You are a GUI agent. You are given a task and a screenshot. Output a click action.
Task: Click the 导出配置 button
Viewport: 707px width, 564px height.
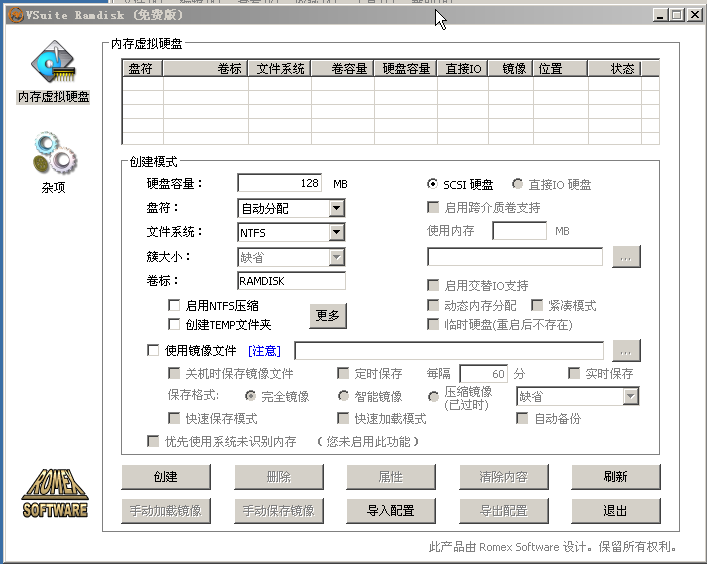pyautogui.click(x=504, y=510)
